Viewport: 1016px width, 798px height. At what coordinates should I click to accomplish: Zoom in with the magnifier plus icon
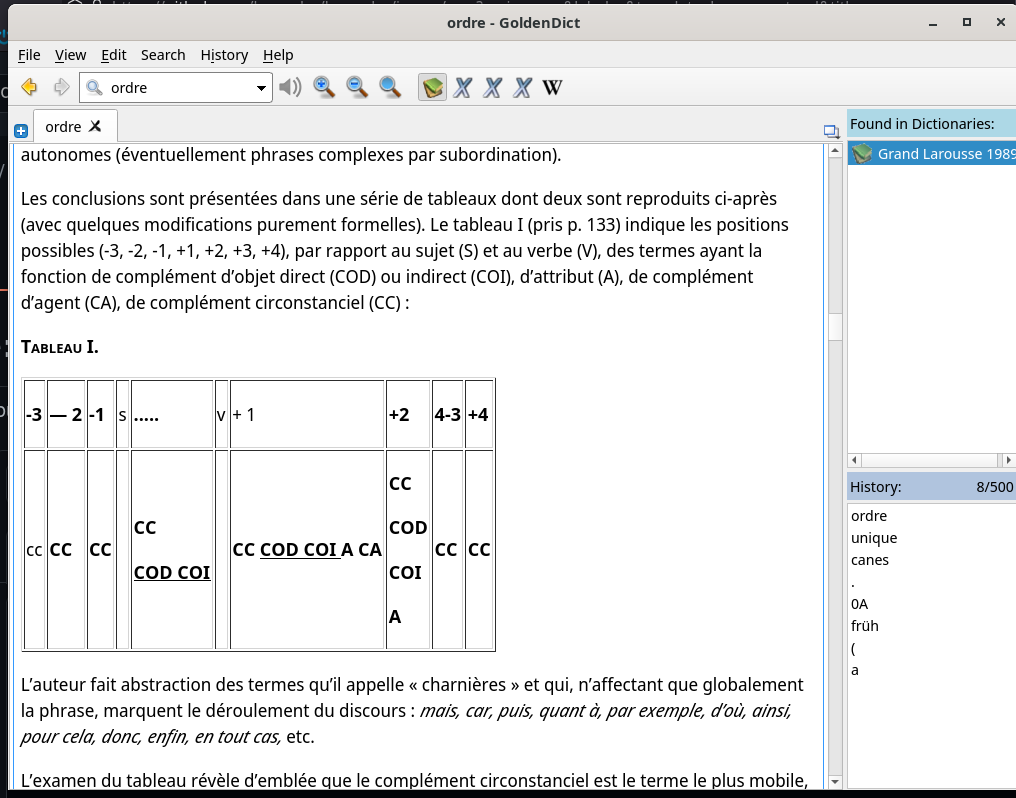click(x=324, y=87)
